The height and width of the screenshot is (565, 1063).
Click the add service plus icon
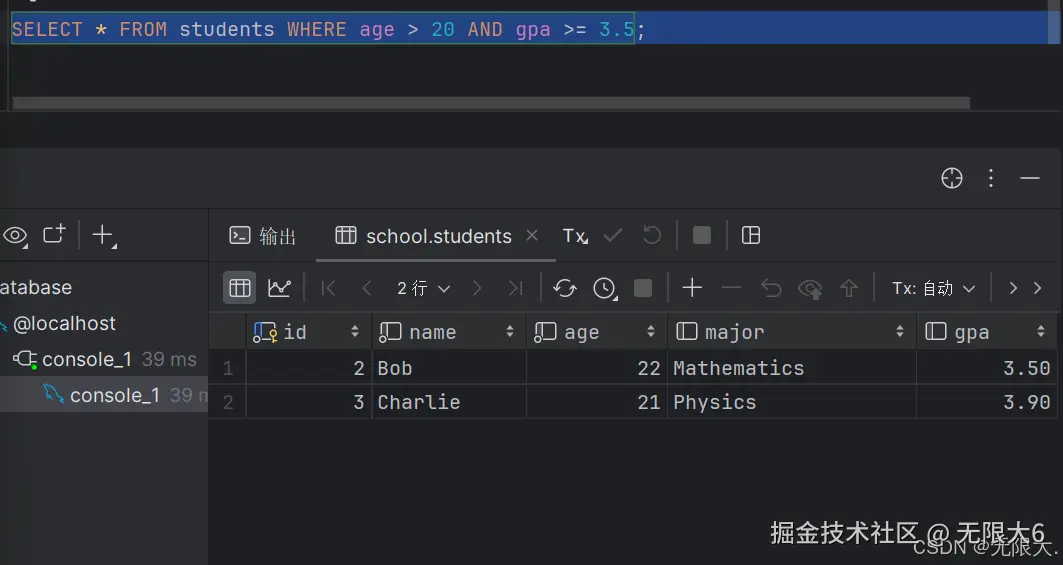coord(103,235)
